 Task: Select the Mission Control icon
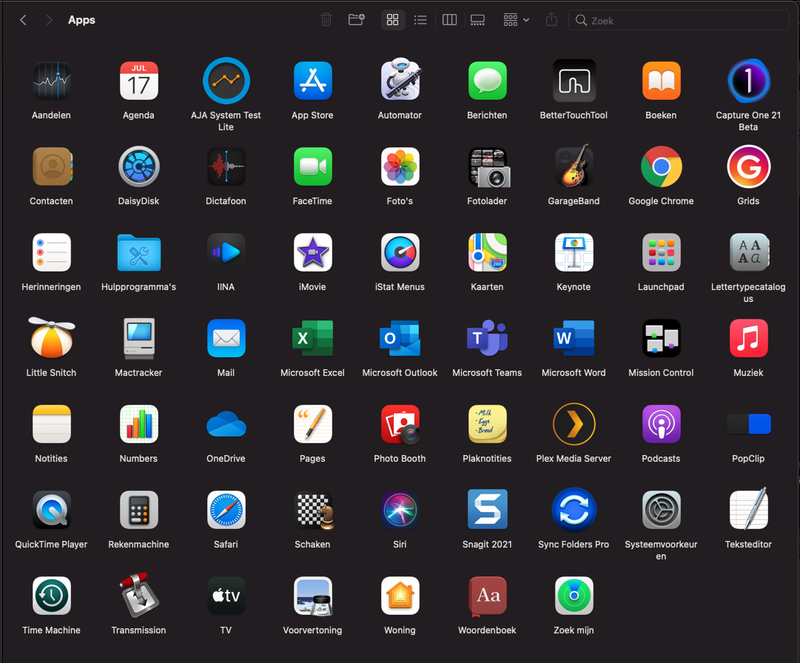click(661, 338)
